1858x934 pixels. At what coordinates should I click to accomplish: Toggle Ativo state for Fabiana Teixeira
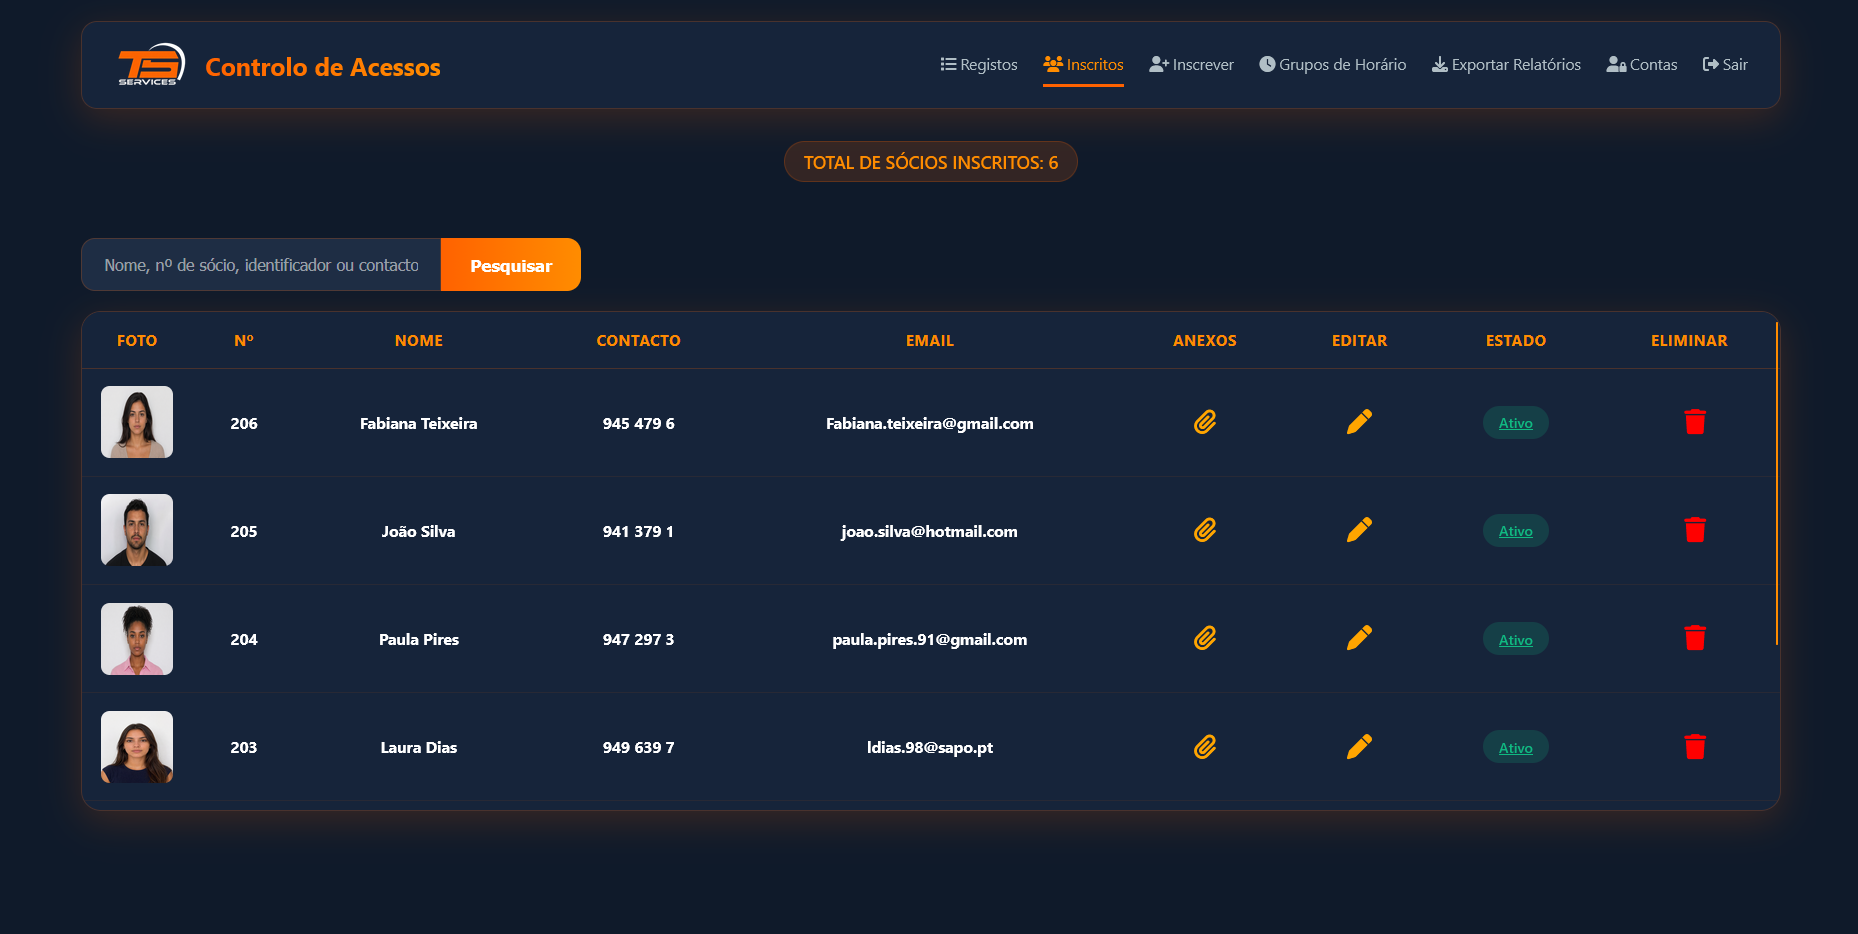point(1515,423)
